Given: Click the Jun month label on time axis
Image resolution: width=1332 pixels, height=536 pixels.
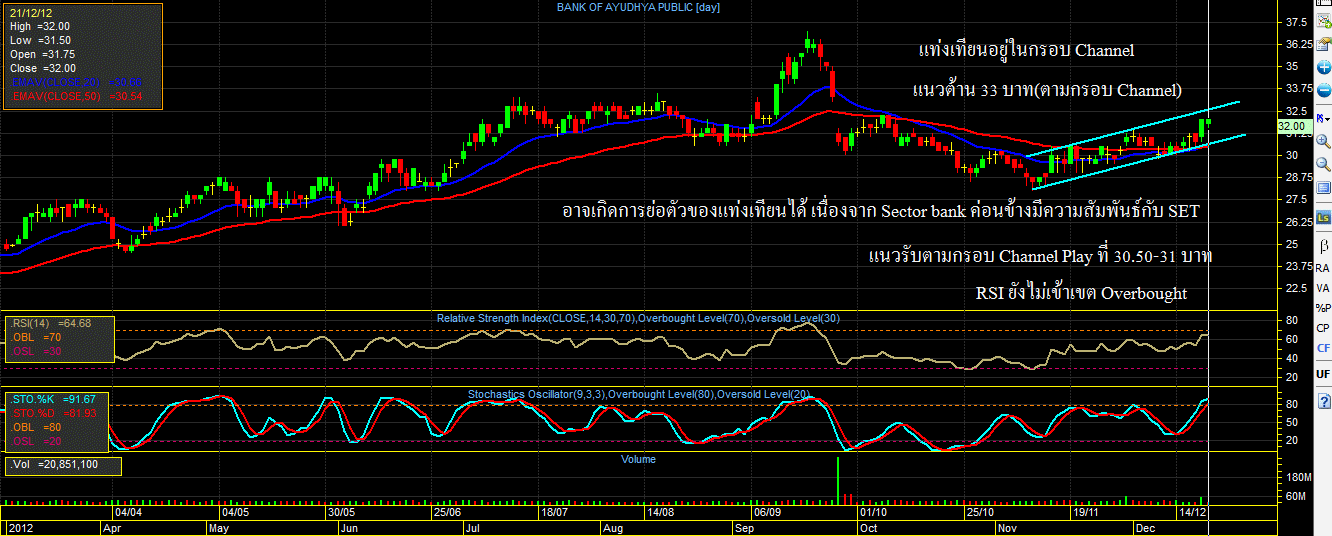Looking at the screenshot, I should coord(349,526).
